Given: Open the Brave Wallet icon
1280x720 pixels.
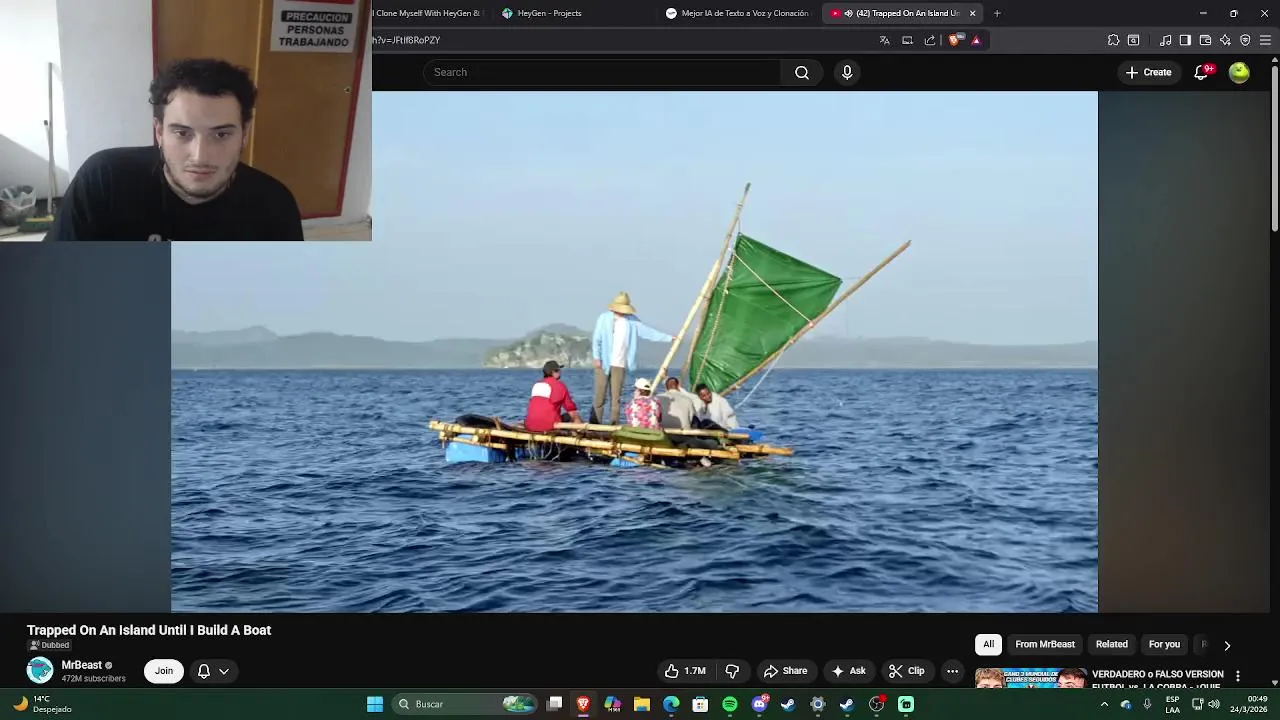Looking at the screenshot, I should 1205,40.
